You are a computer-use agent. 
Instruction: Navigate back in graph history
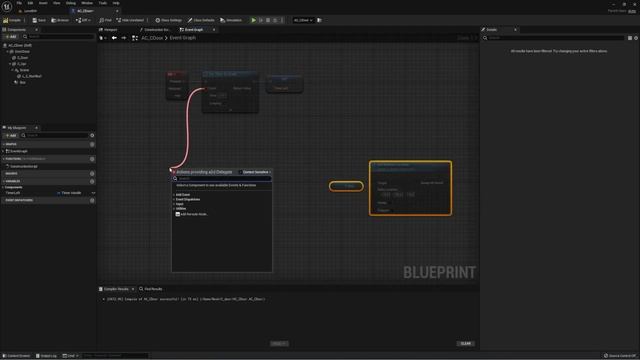pyautogui.click(x=114, y=38)
